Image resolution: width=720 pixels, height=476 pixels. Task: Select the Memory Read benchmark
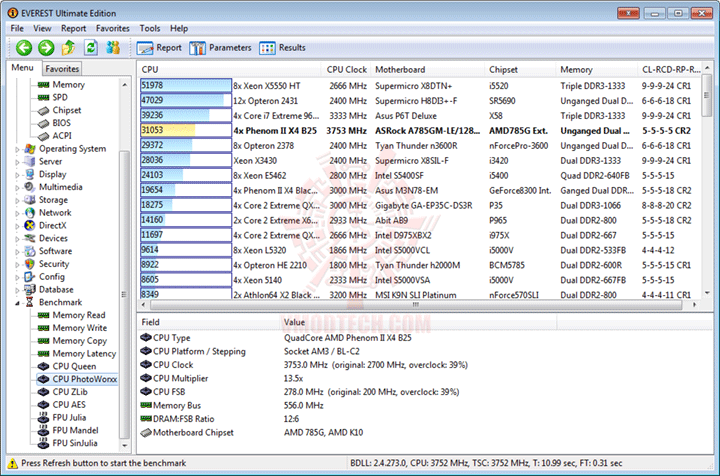(79, 315)
